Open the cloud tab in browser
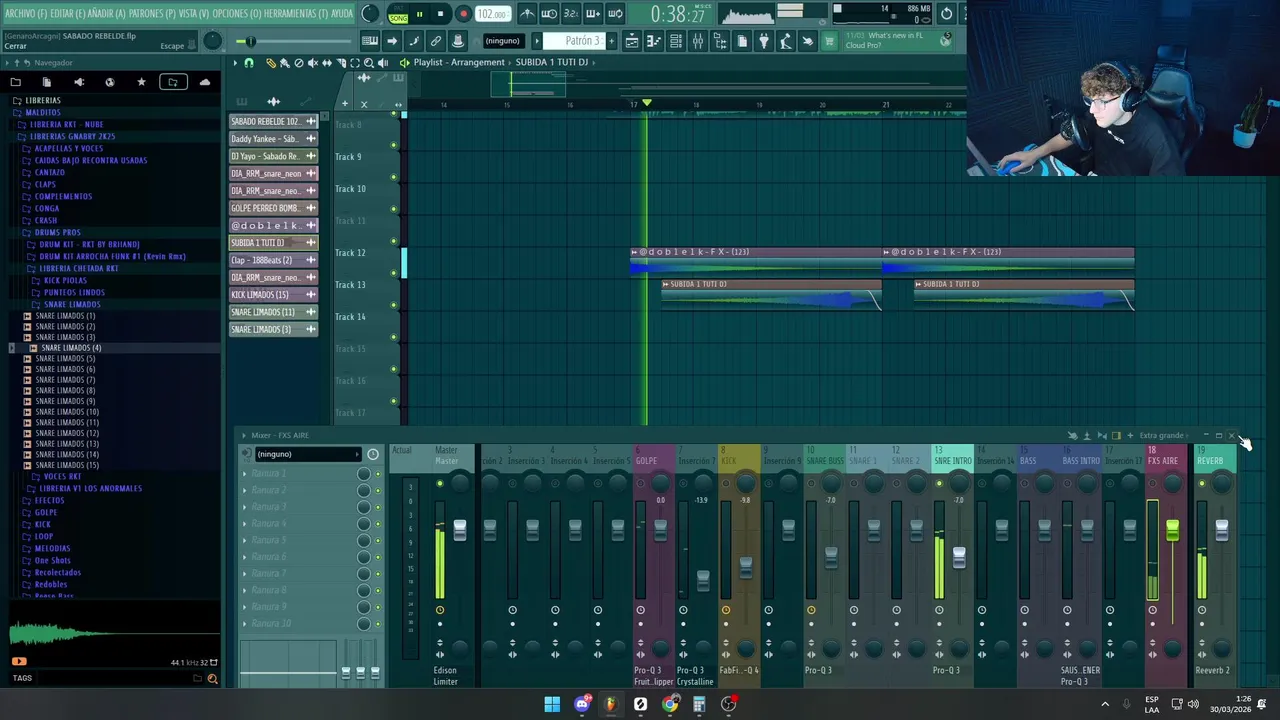The height and width of the screenshot is (720, 1280). (x=205, y=82)
